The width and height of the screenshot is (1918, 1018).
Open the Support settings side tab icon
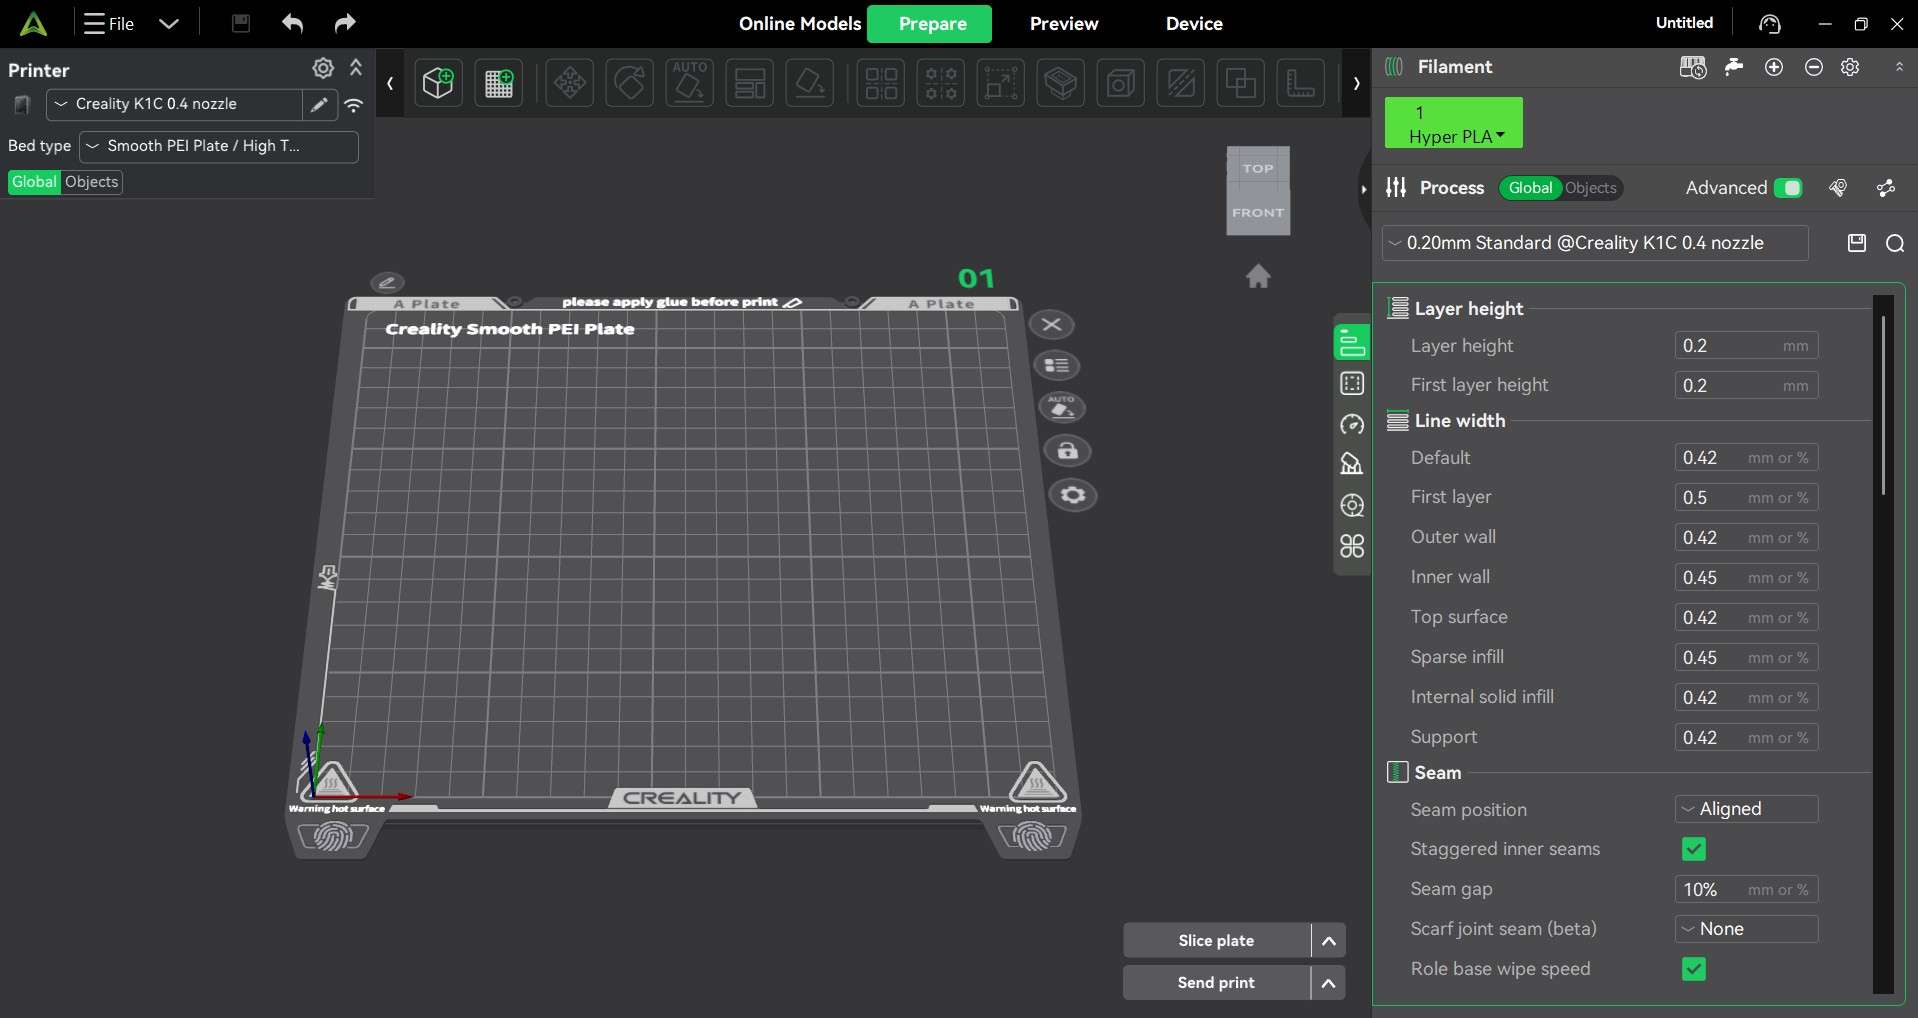point(1352,464)
